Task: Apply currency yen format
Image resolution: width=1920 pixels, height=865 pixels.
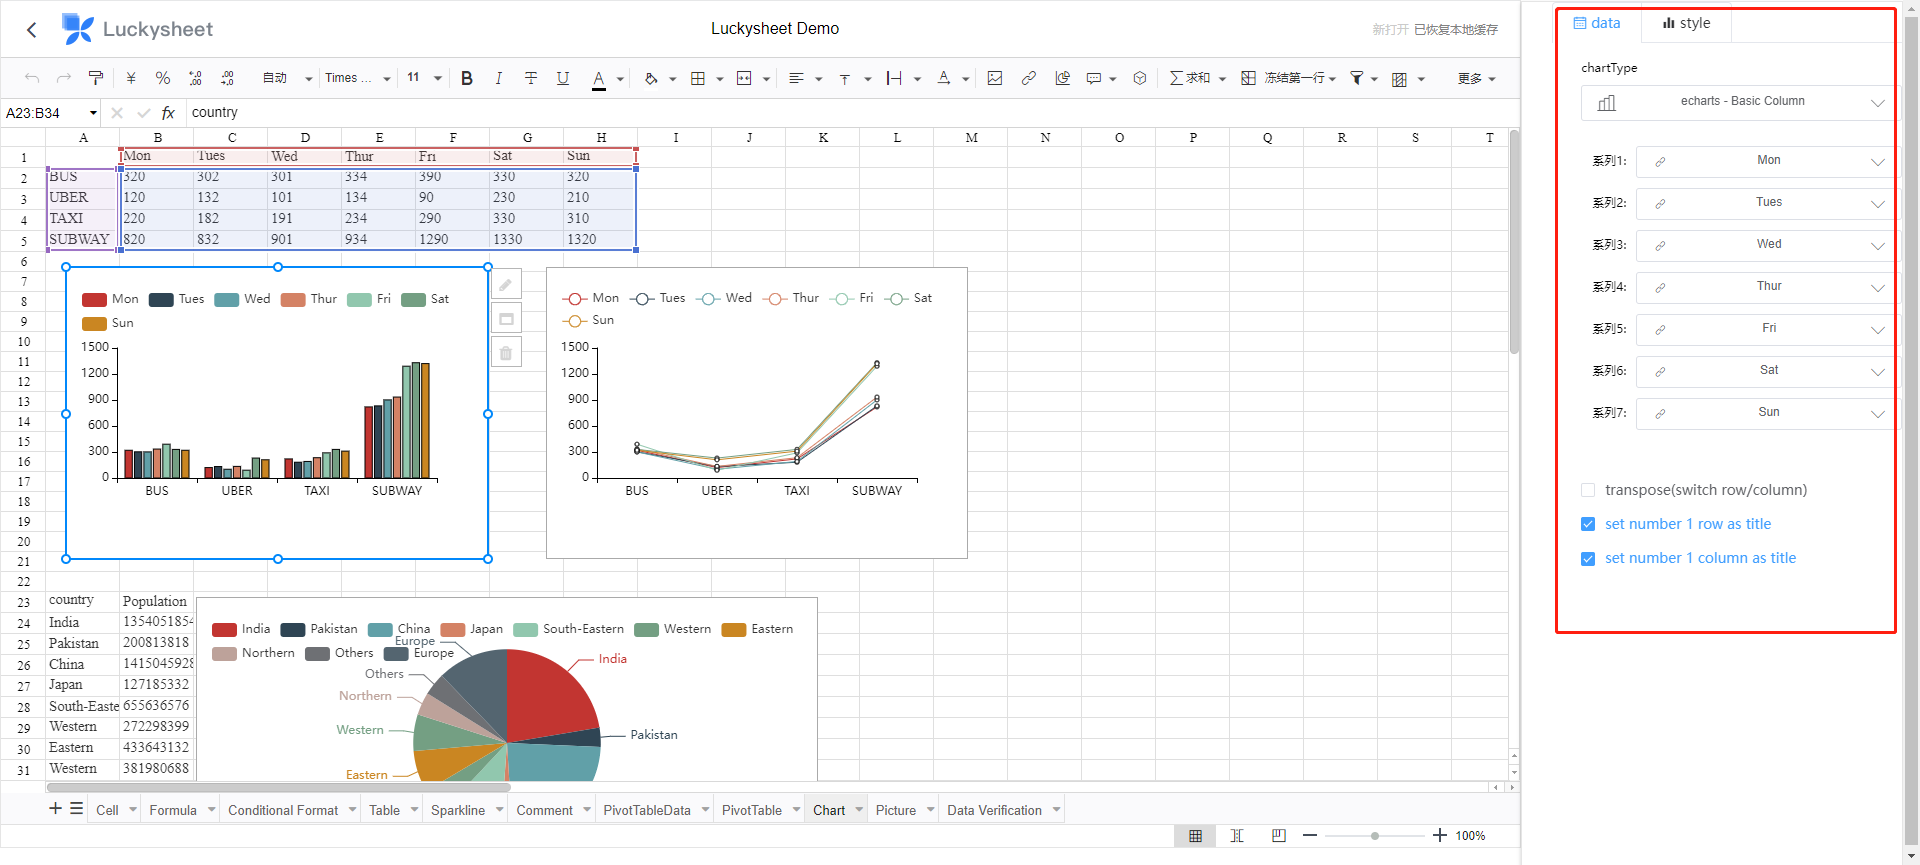Action: coord(131,78)
